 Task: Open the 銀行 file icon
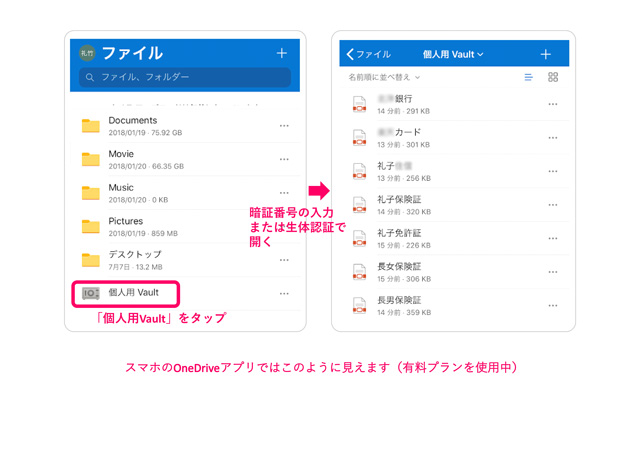click(359, 104)
